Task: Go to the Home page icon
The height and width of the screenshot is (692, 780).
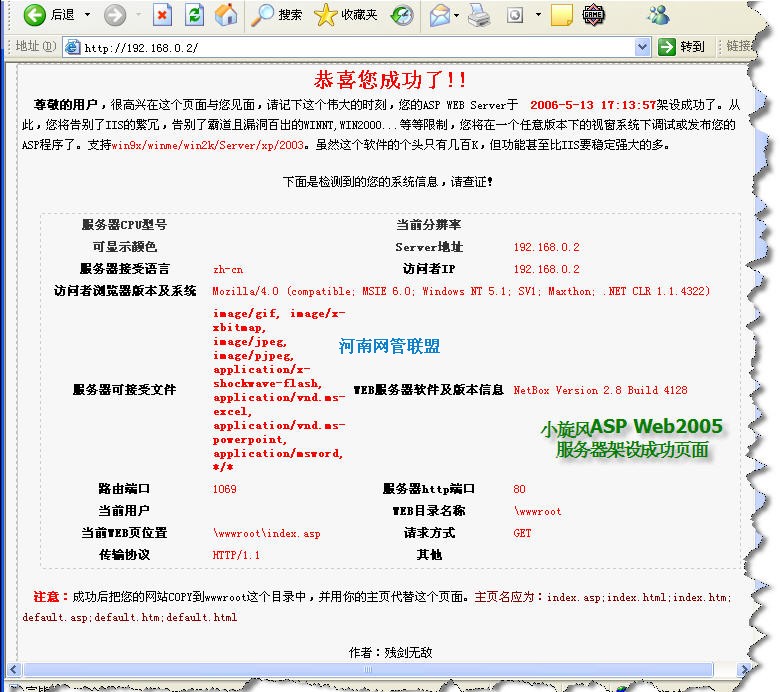Action: 227,15
